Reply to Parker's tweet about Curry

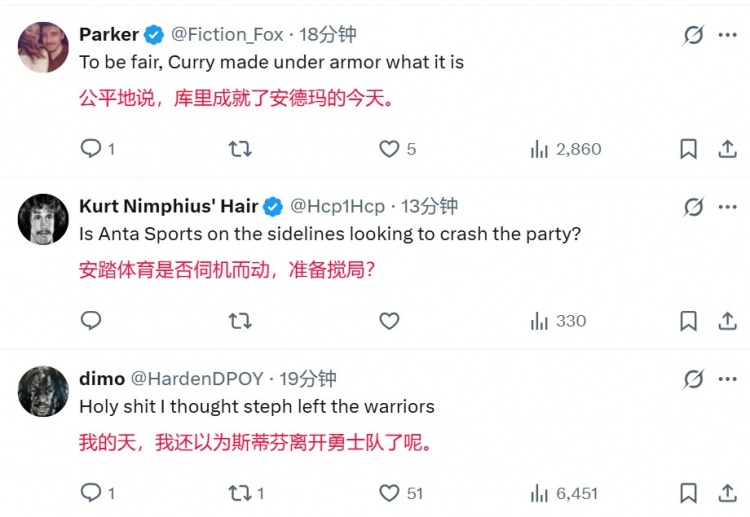click(91, 149)
